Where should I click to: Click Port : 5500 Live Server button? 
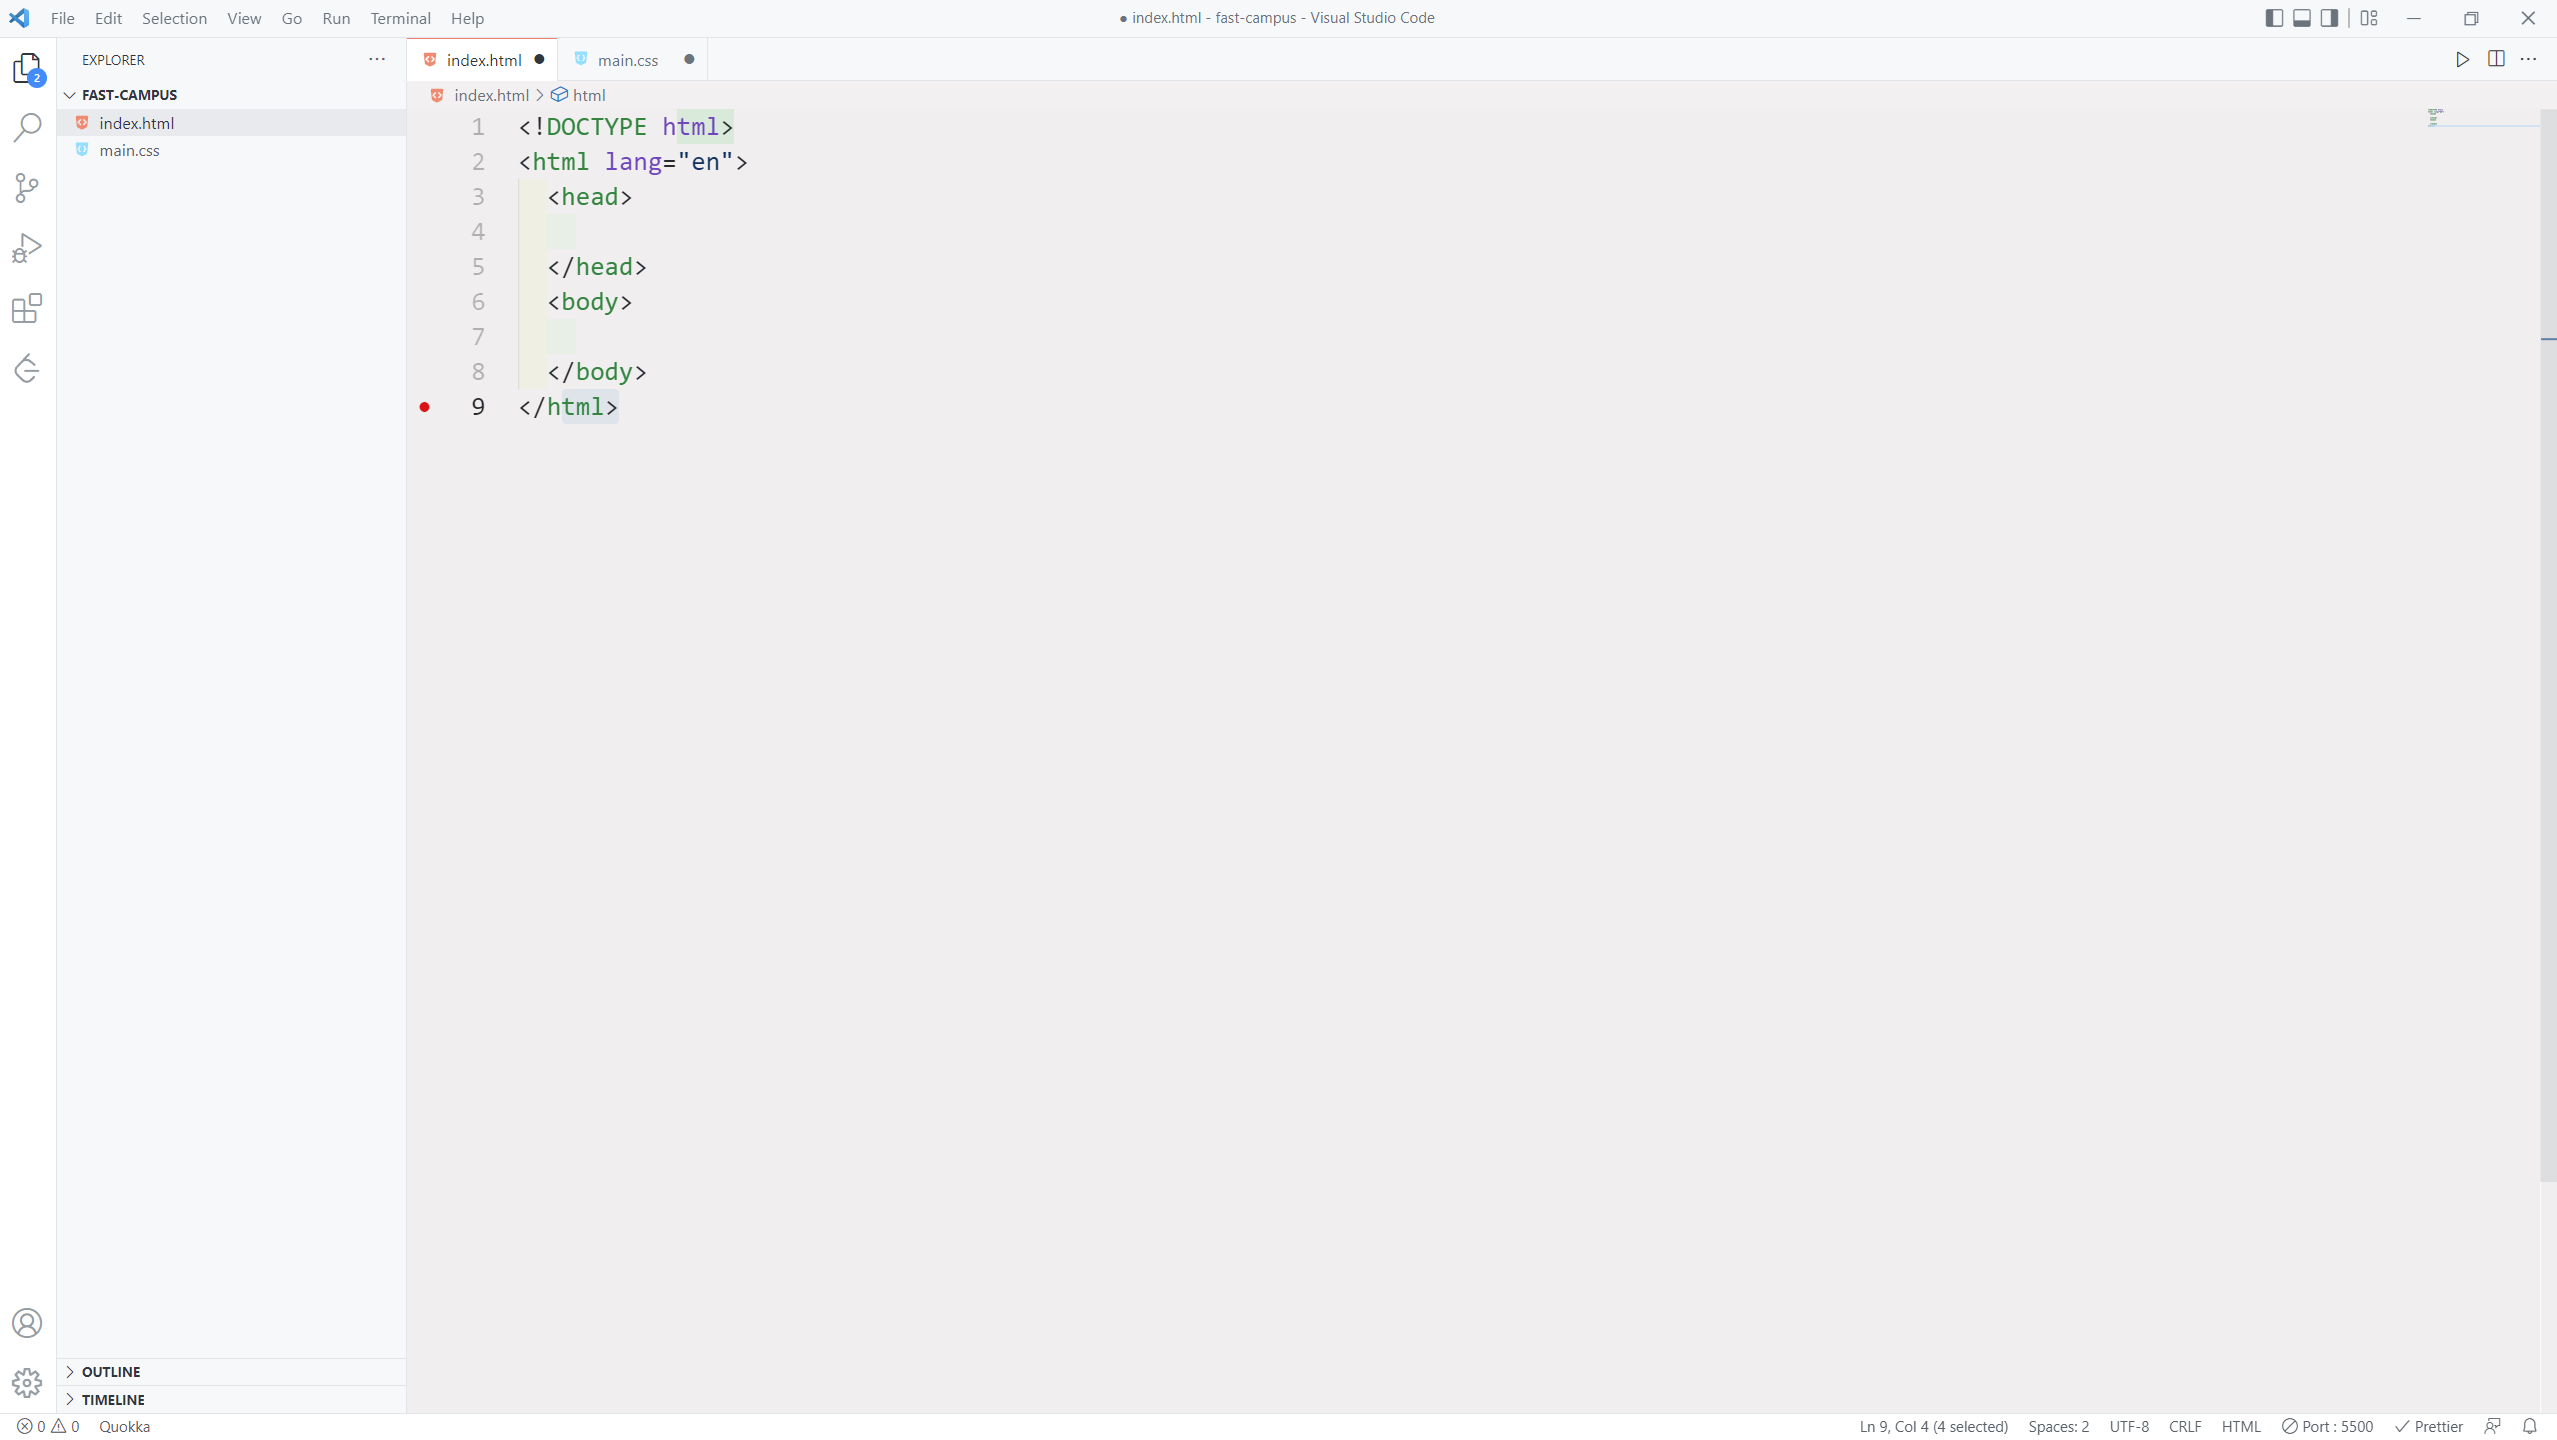2327,1426
